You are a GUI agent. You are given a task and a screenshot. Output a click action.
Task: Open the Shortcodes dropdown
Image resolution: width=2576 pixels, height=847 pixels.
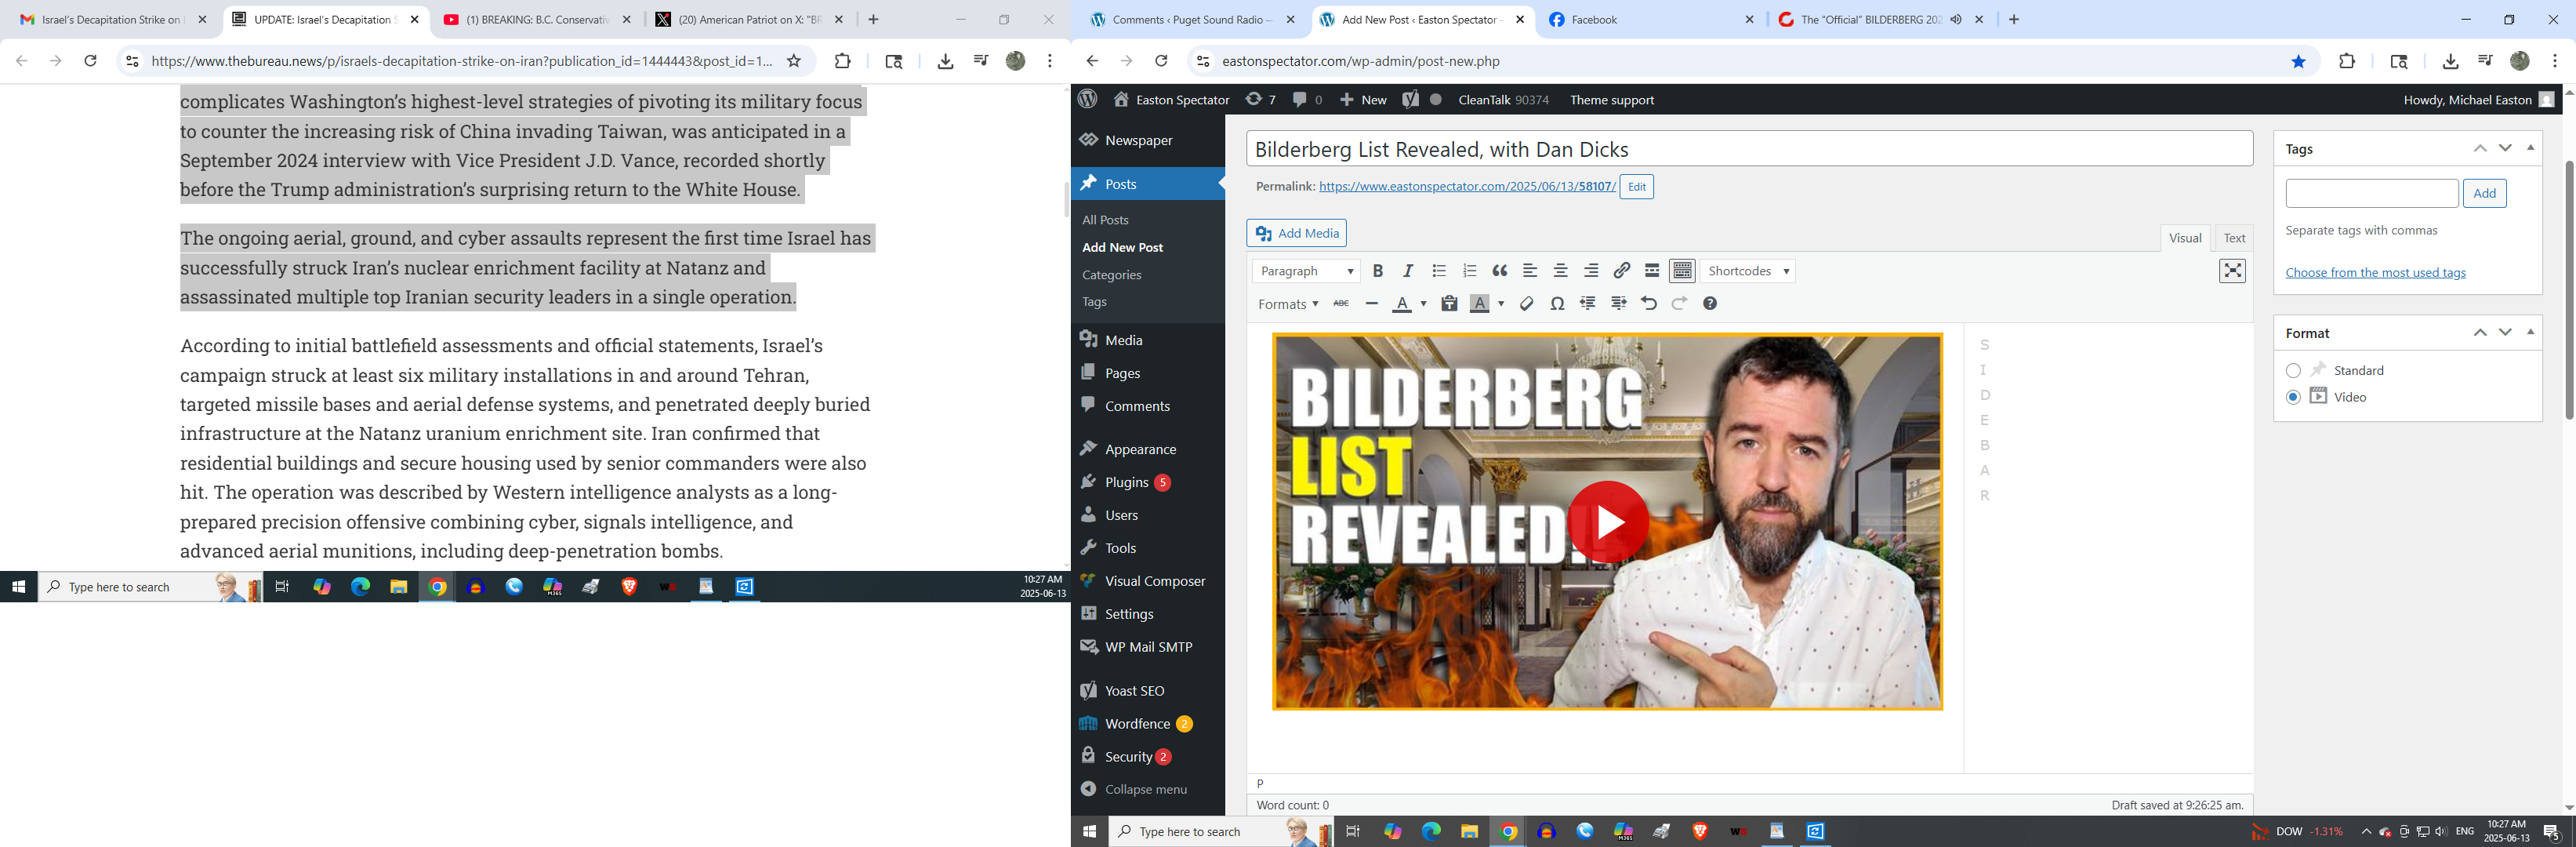click(x=1747, y=271)
